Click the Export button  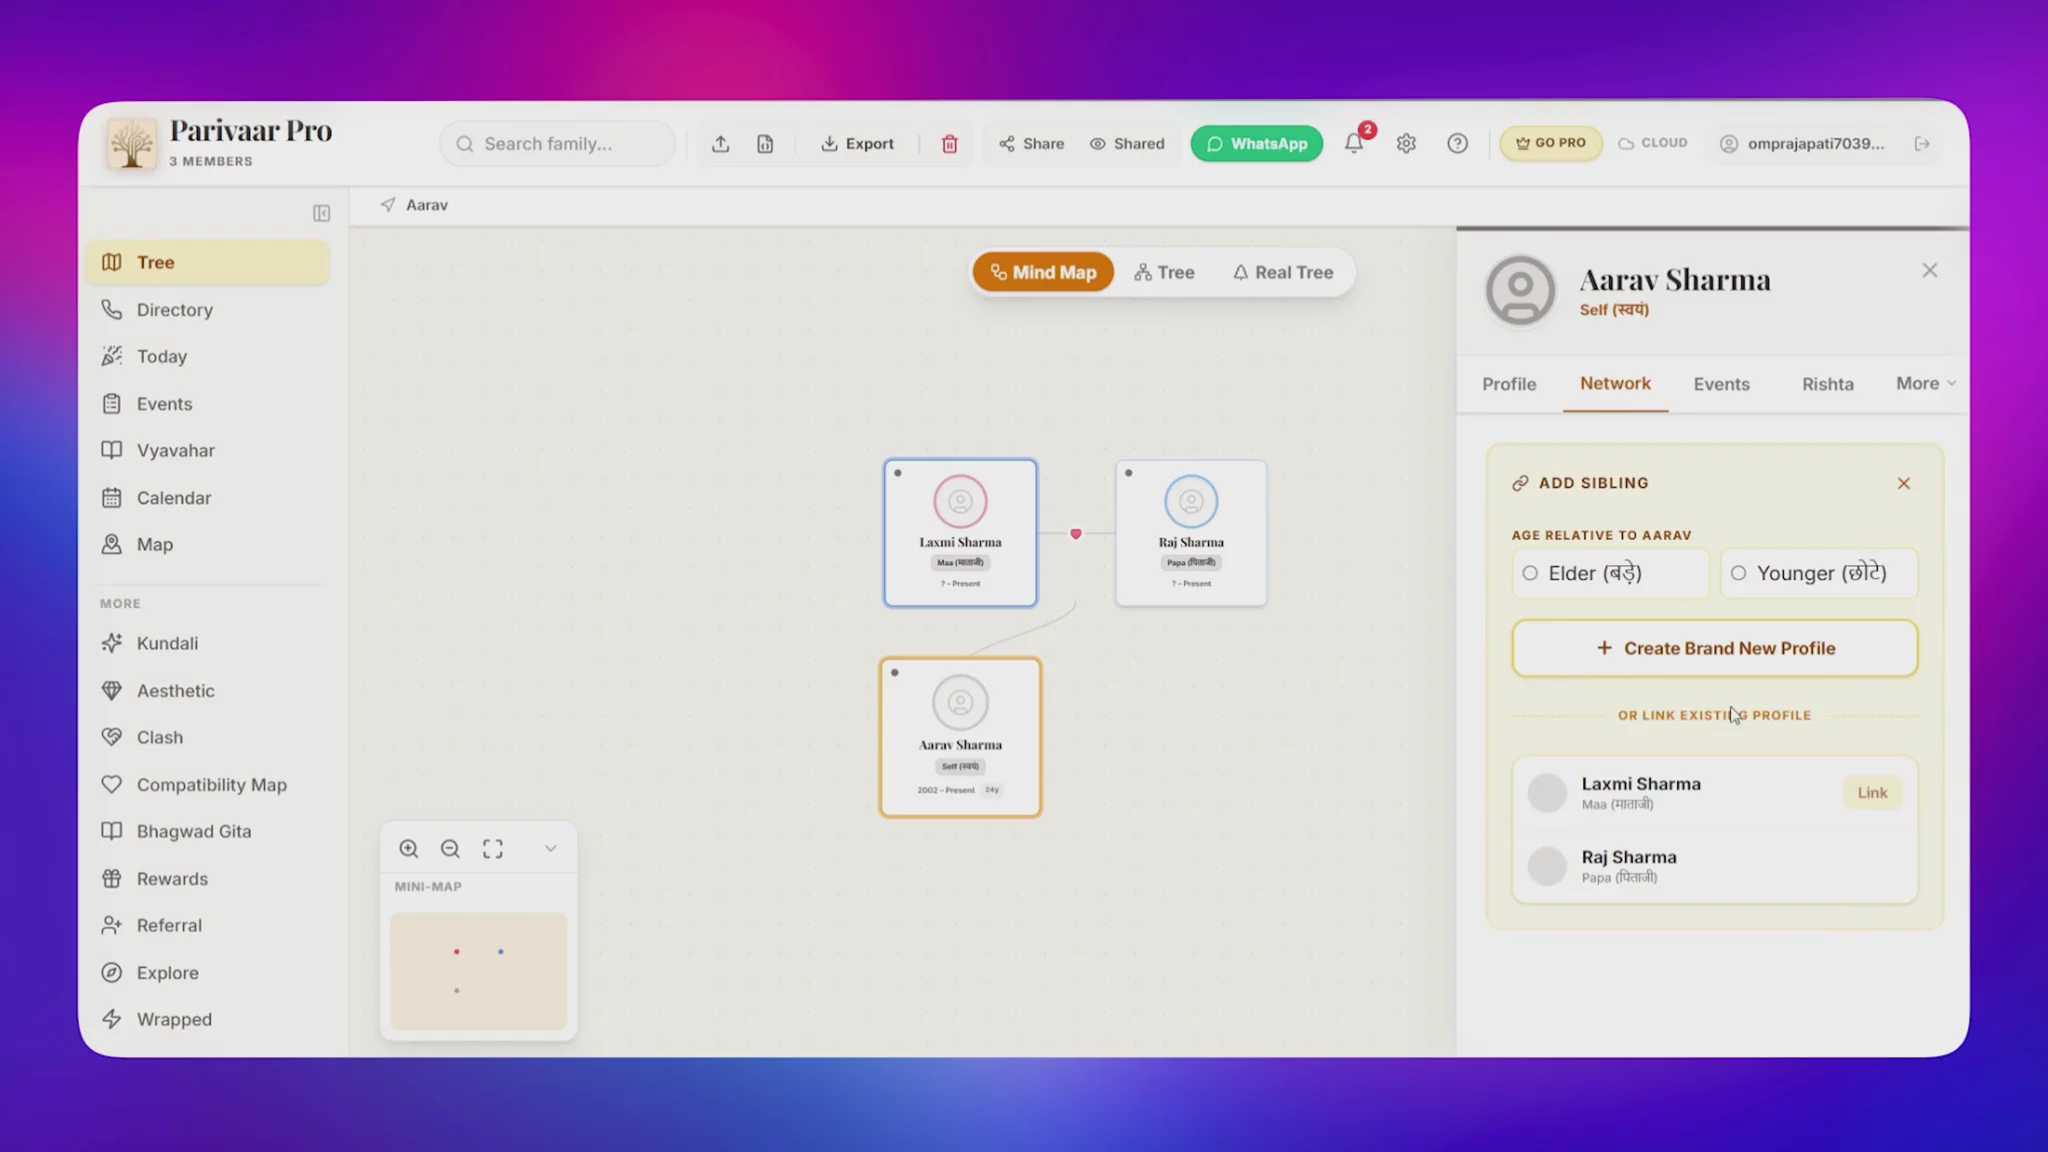point(857,144)
